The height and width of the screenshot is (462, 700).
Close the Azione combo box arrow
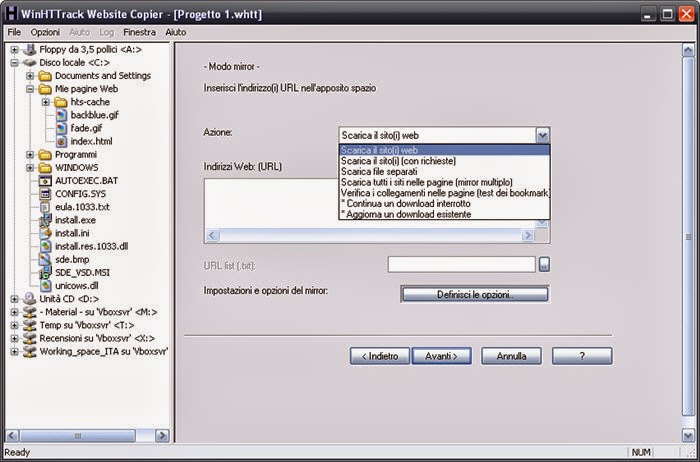pos(542,135)
